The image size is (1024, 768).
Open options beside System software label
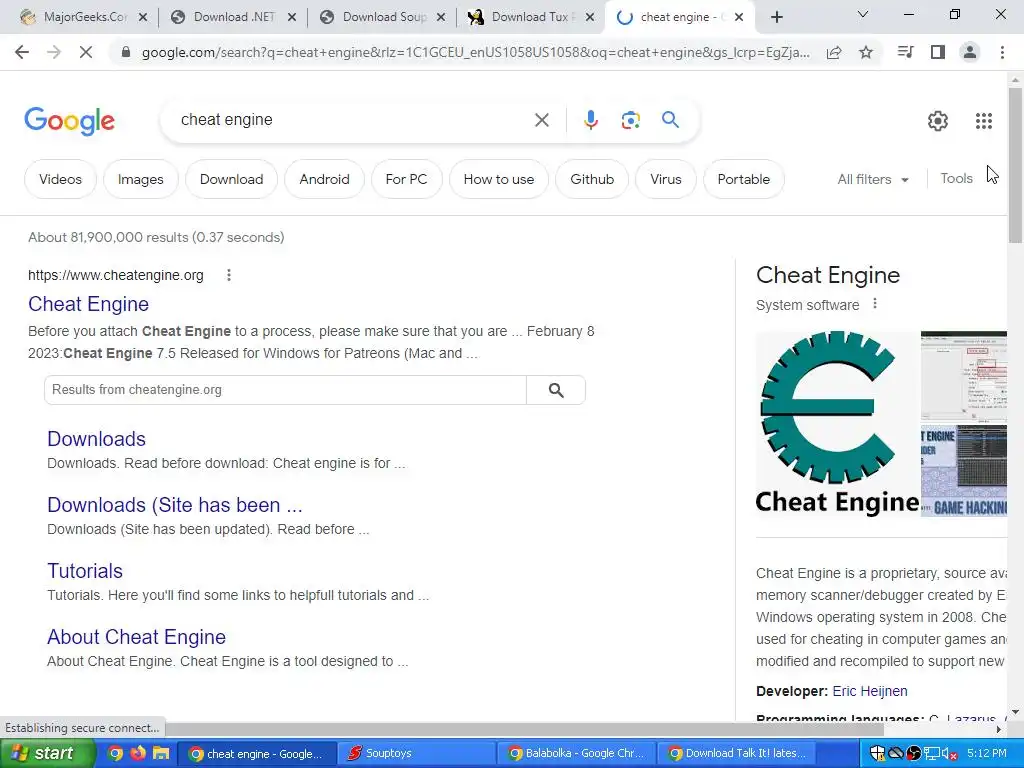874,304
